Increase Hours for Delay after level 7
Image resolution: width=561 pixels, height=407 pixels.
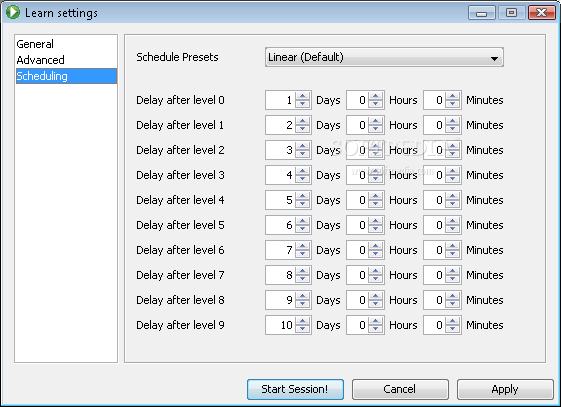click(x=376, y=271)
